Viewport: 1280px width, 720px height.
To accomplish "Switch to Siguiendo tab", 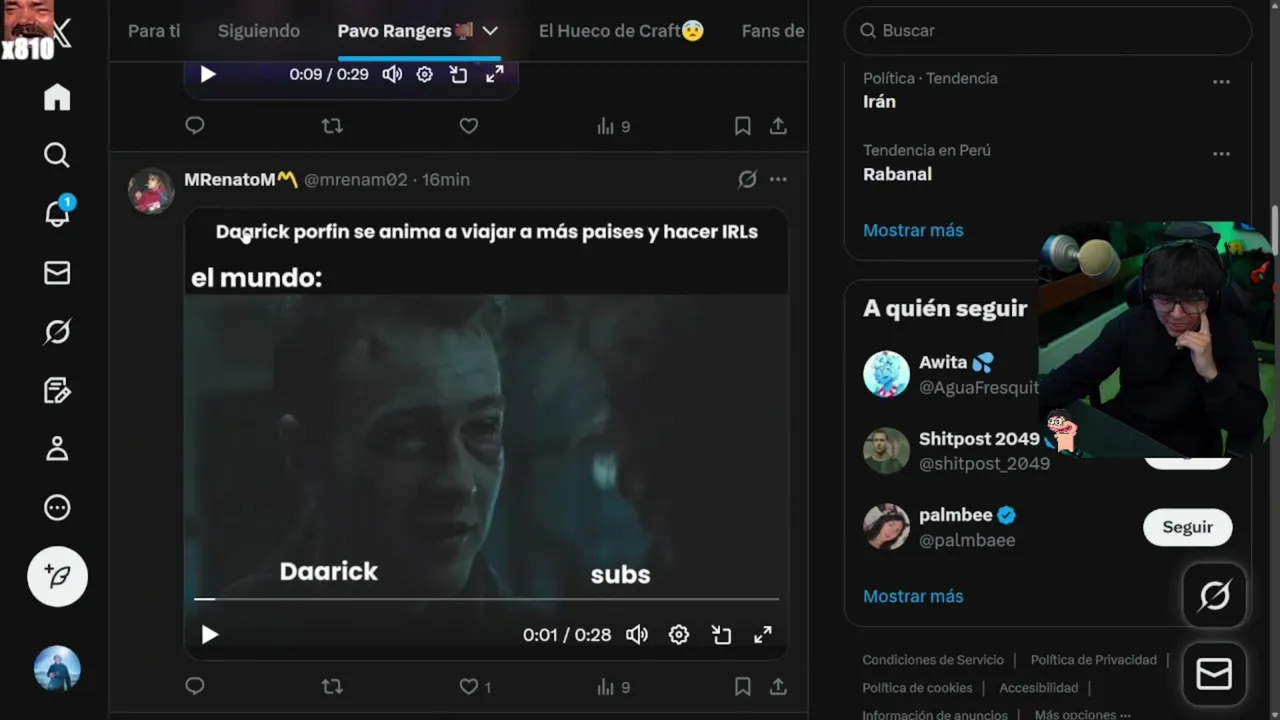I will click(x=259, y=31).
